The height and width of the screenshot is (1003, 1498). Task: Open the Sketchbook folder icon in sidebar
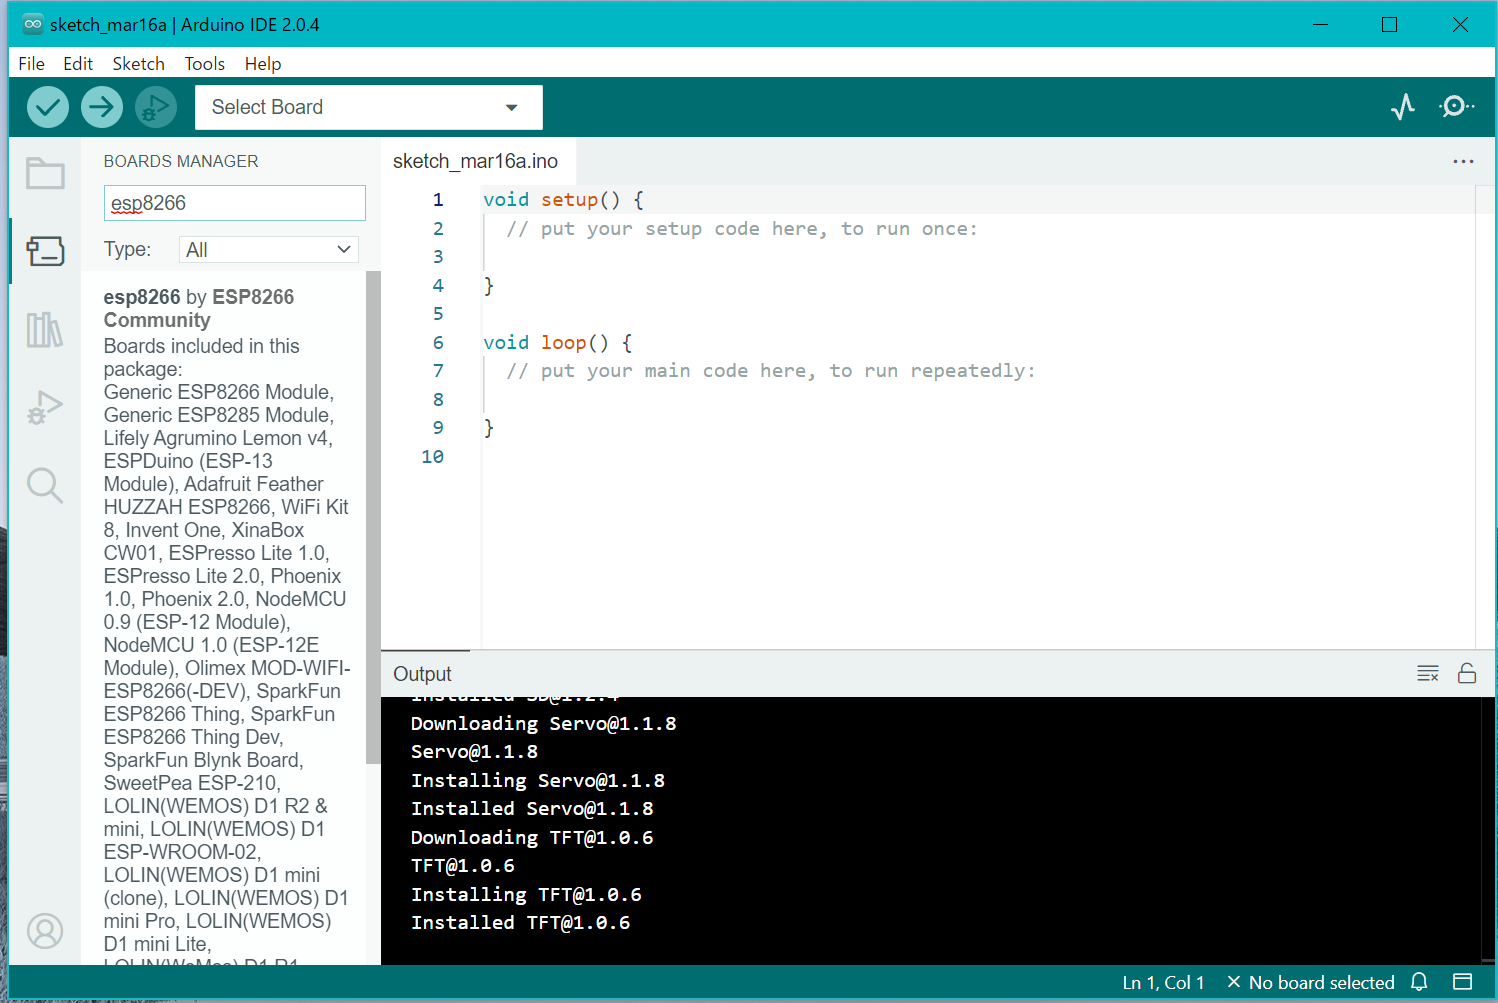point(44,173)
